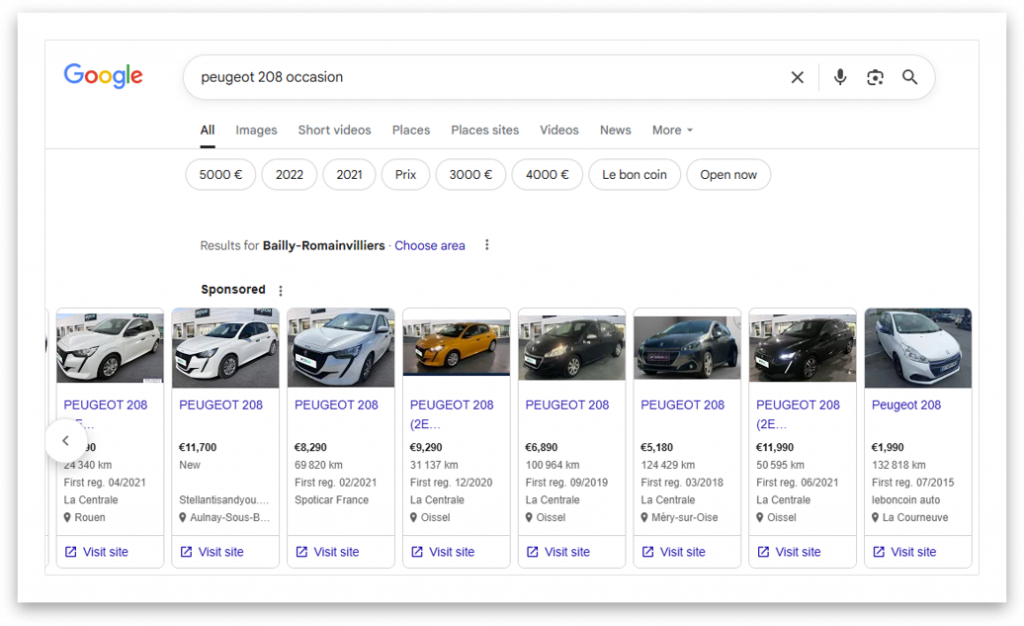Switch to the Images tab
Screen dimensions: 1024x626
click(x=256, y=130)
